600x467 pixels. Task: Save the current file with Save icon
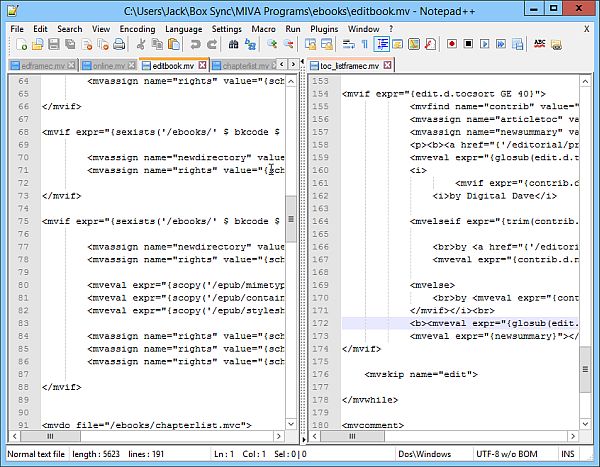coord(54,44)
